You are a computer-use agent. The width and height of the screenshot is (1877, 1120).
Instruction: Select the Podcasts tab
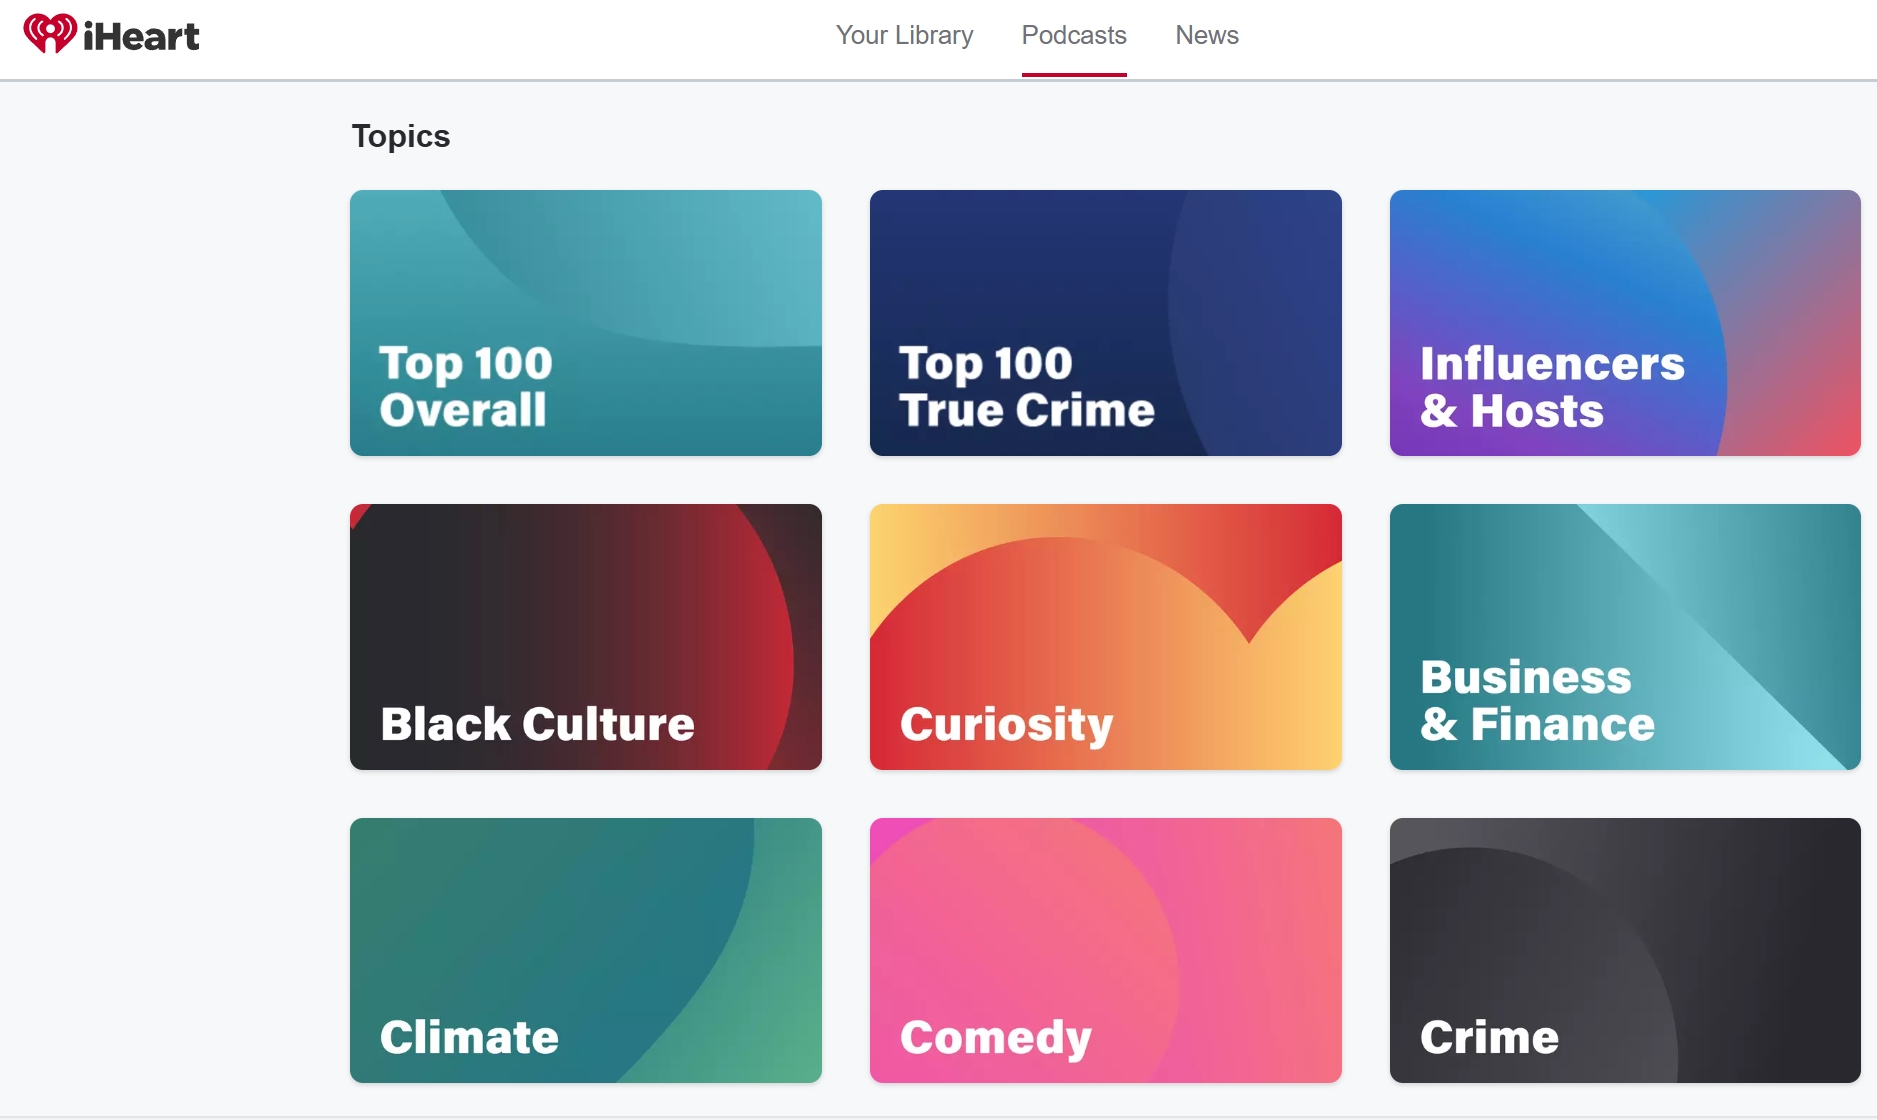tap(1074, 35)
